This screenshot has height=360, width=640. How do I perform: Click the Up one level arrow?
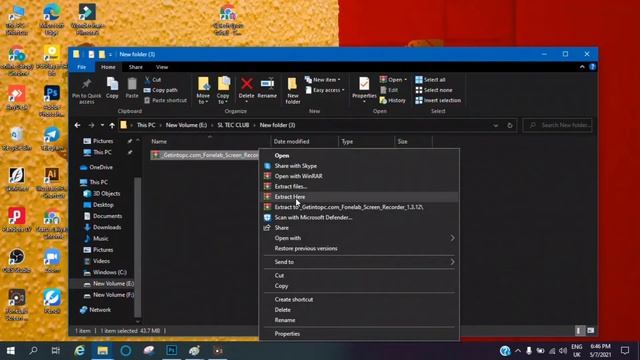[x=112, y=125]
